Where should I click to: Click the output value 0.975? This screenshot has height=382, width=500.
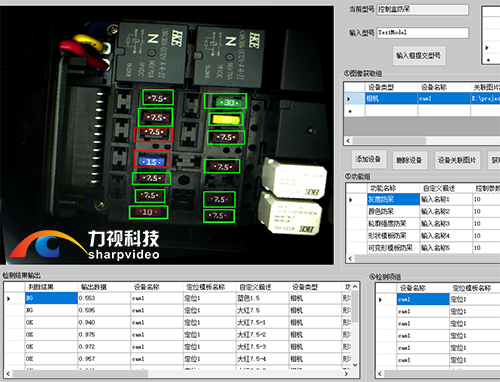[x=104, y=334]
